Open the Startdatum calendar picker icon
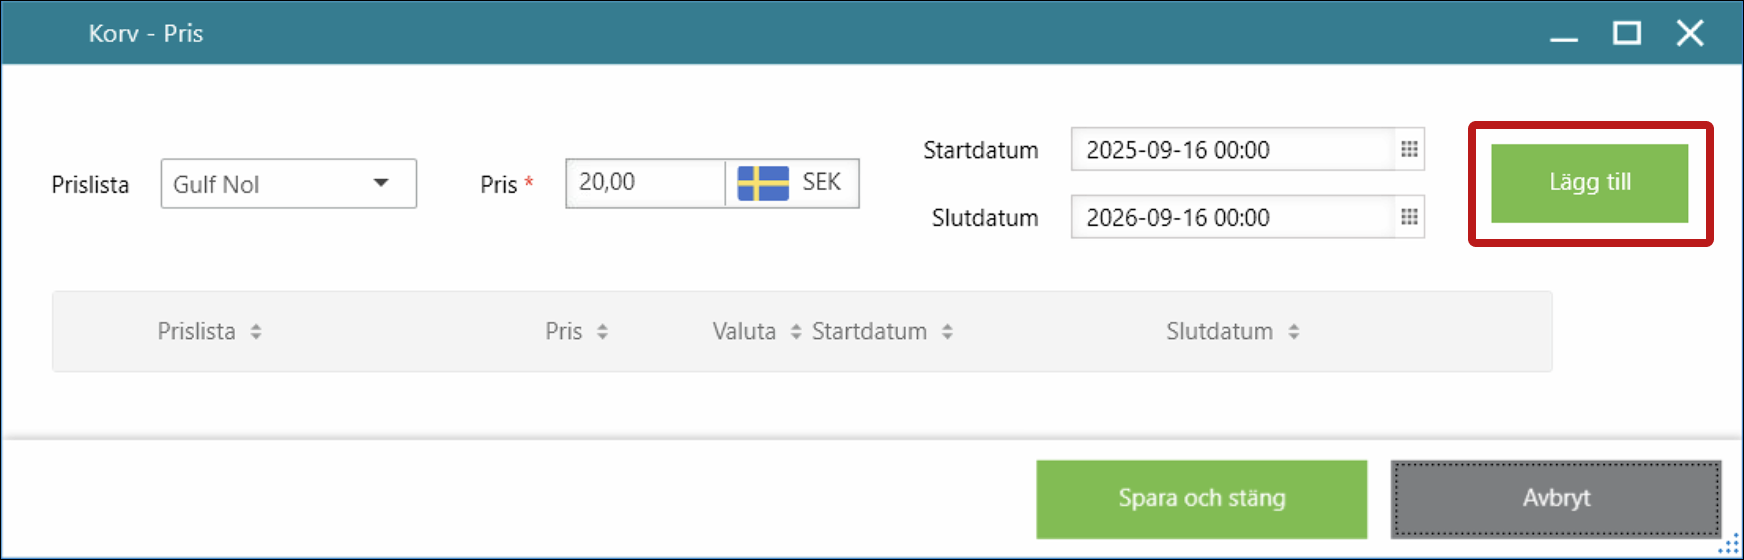 point(1409,150)
